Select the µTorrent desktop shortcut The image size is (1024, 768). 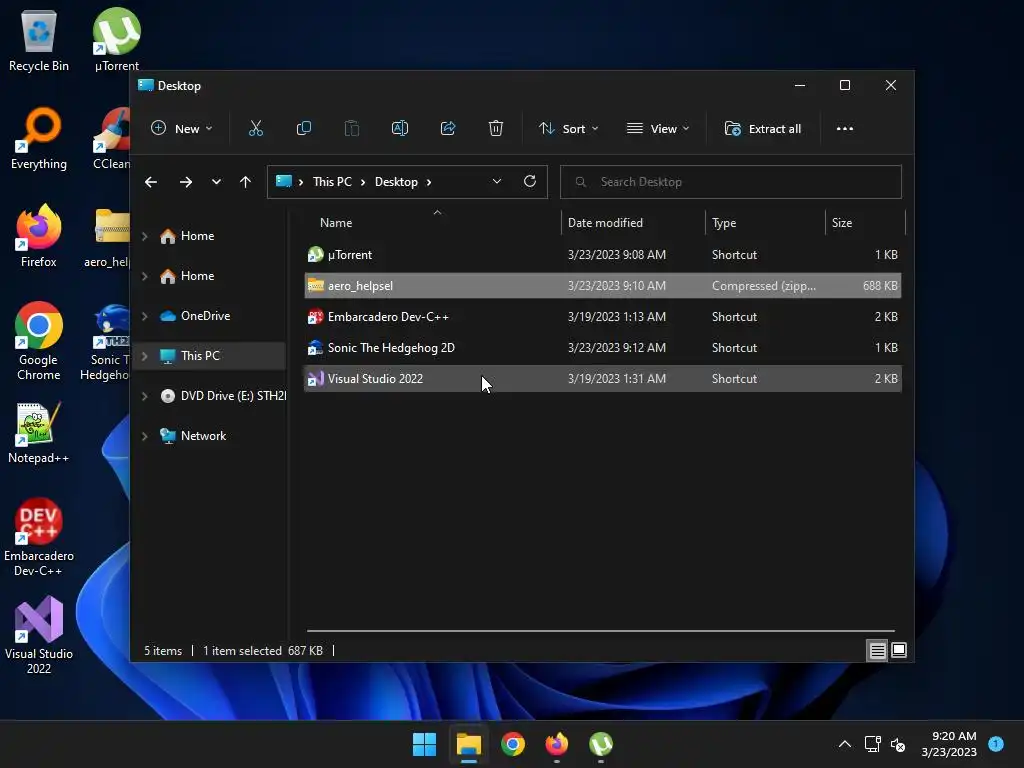point(116,40)
